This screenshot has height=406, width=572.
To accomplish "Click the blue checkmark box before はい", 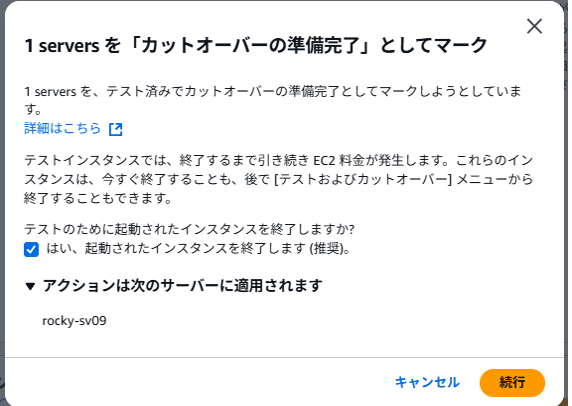I will coord(31,250).
